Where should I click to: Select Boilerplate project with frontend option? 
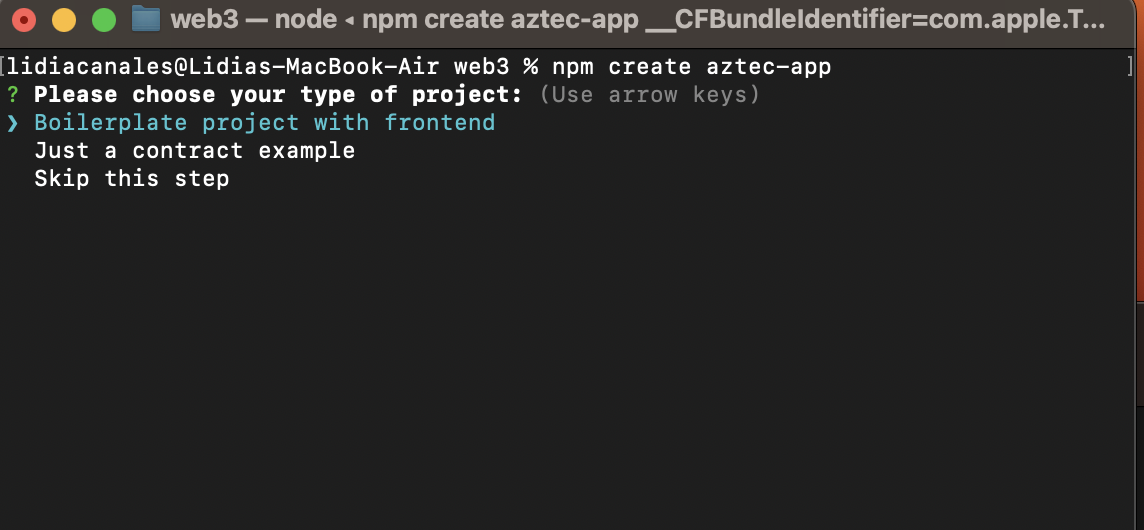[265, 123]
